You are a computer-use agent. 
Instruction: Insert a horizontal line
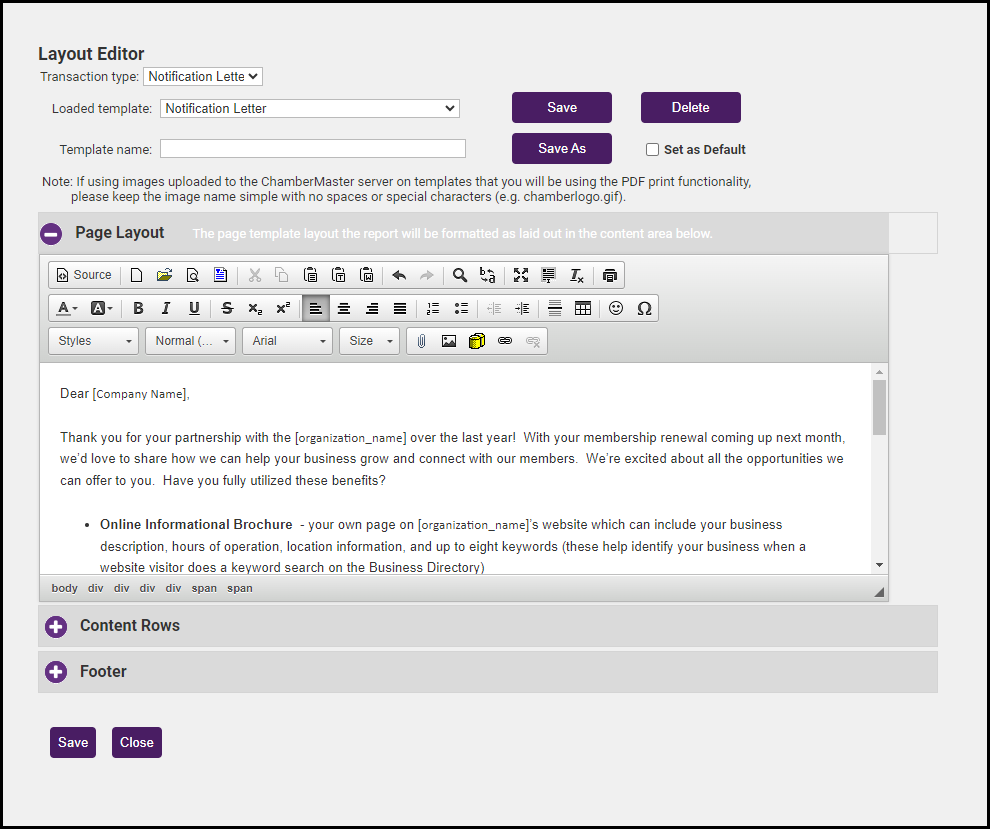pyautogui.click(x=554, y=308)
